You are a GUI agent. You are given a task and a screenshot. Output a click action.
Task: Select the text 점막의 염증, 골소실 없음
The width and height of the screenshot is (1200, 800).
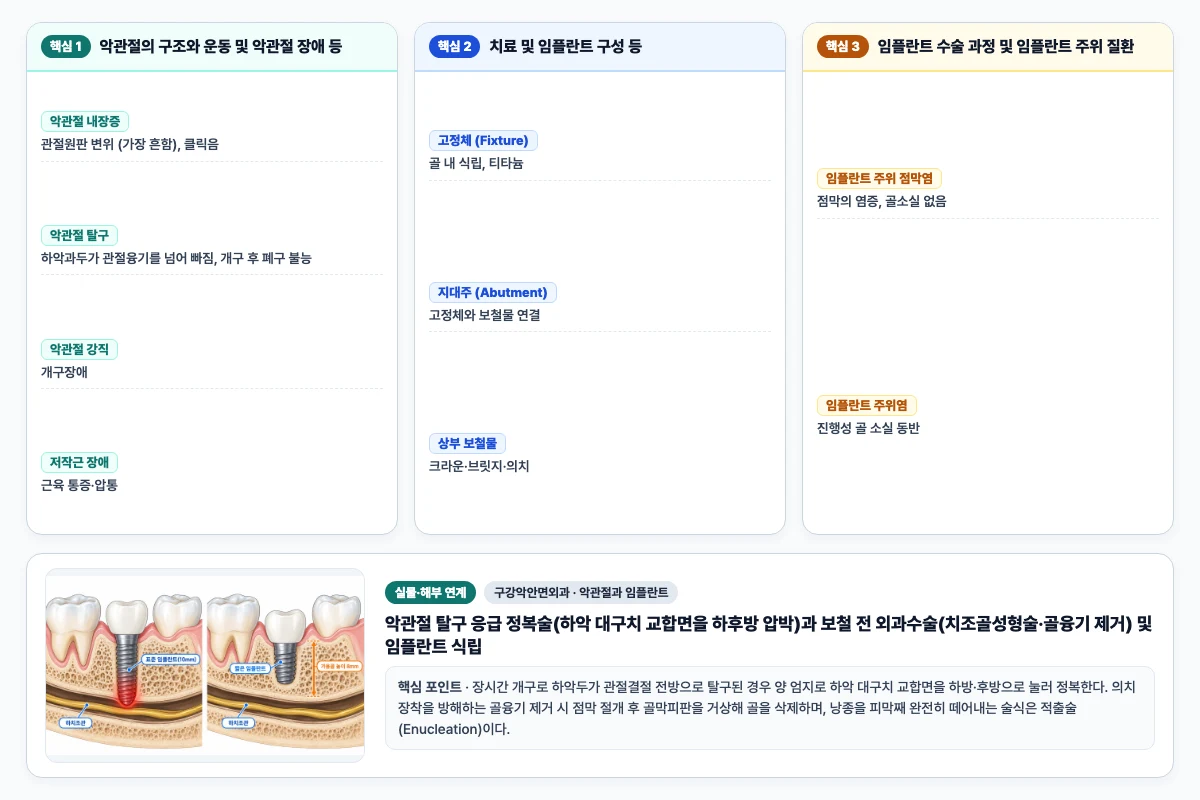click(x=882, y=201)
